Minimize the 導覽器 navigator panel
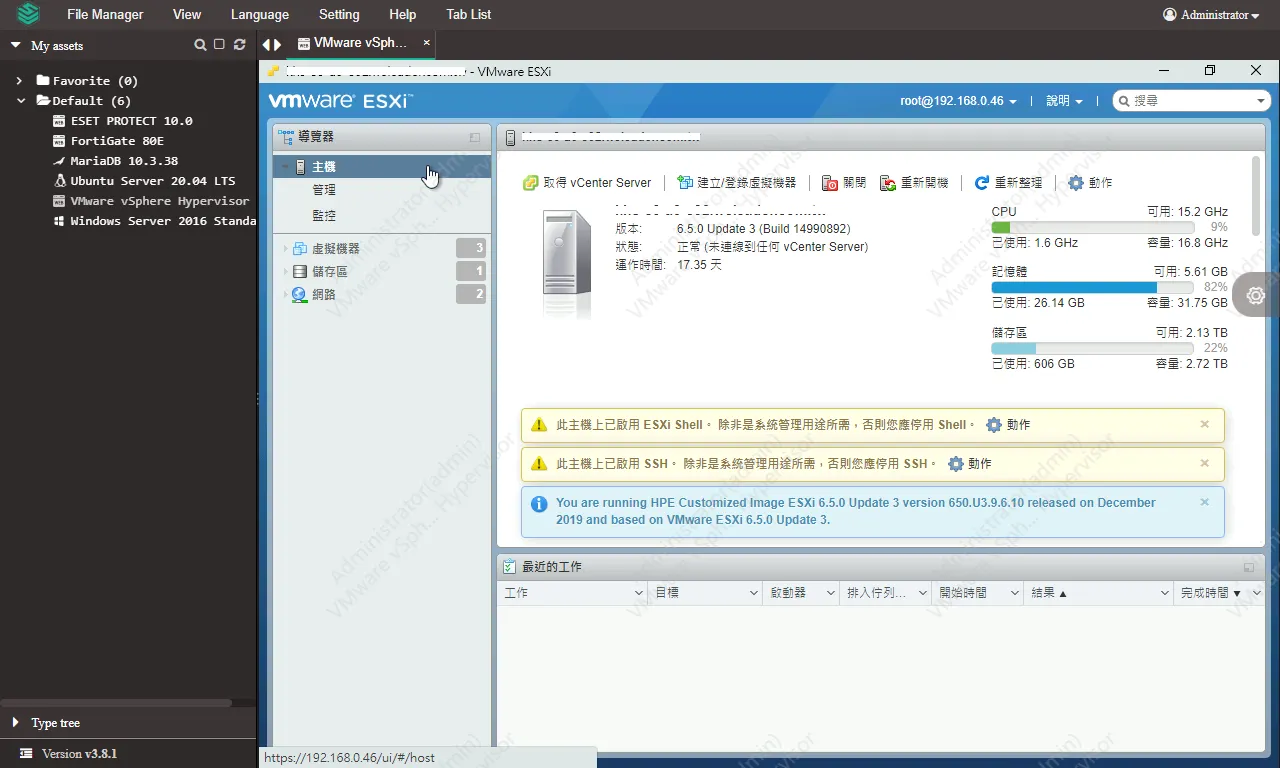The height and width of the screenshot is (768, 1280). coord(475,137)
